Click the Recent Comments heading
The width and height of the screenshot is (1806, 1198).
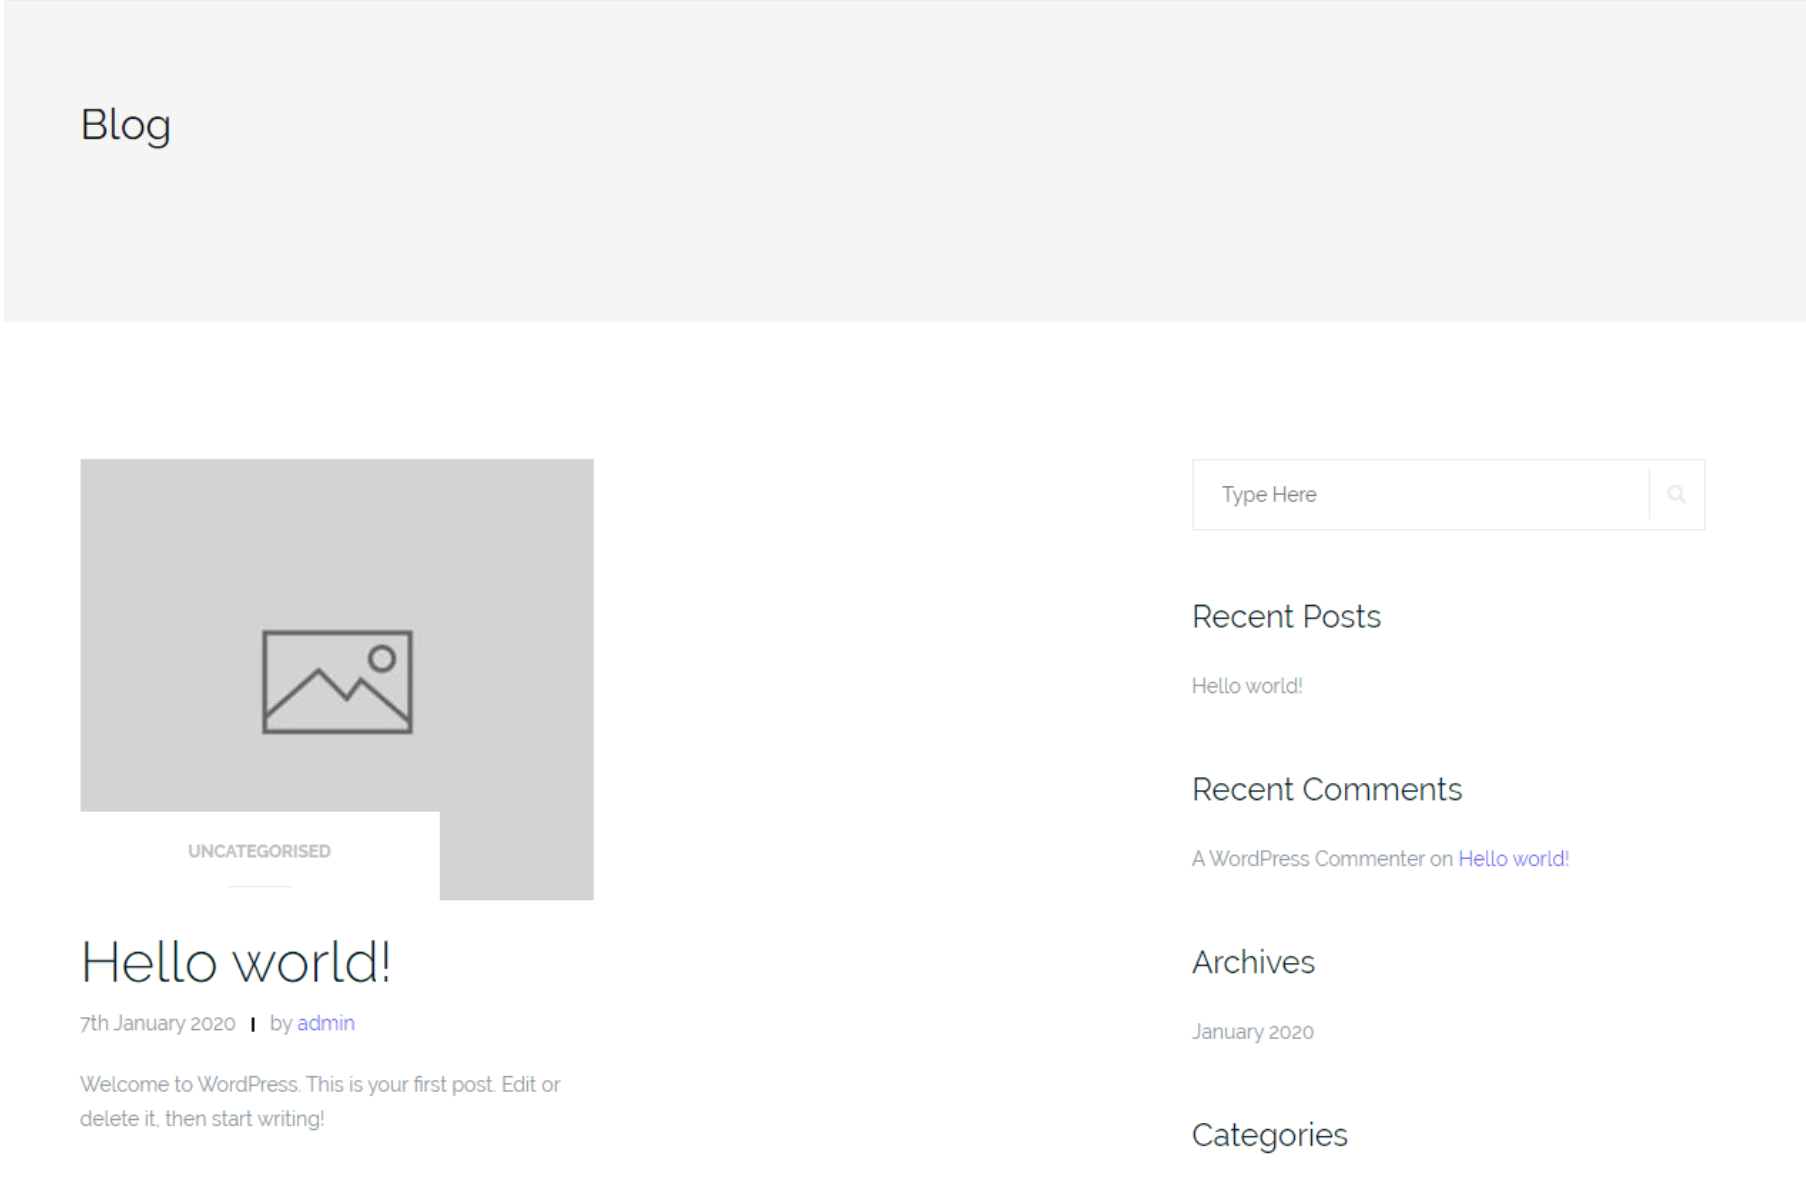tap(1327, 790)
